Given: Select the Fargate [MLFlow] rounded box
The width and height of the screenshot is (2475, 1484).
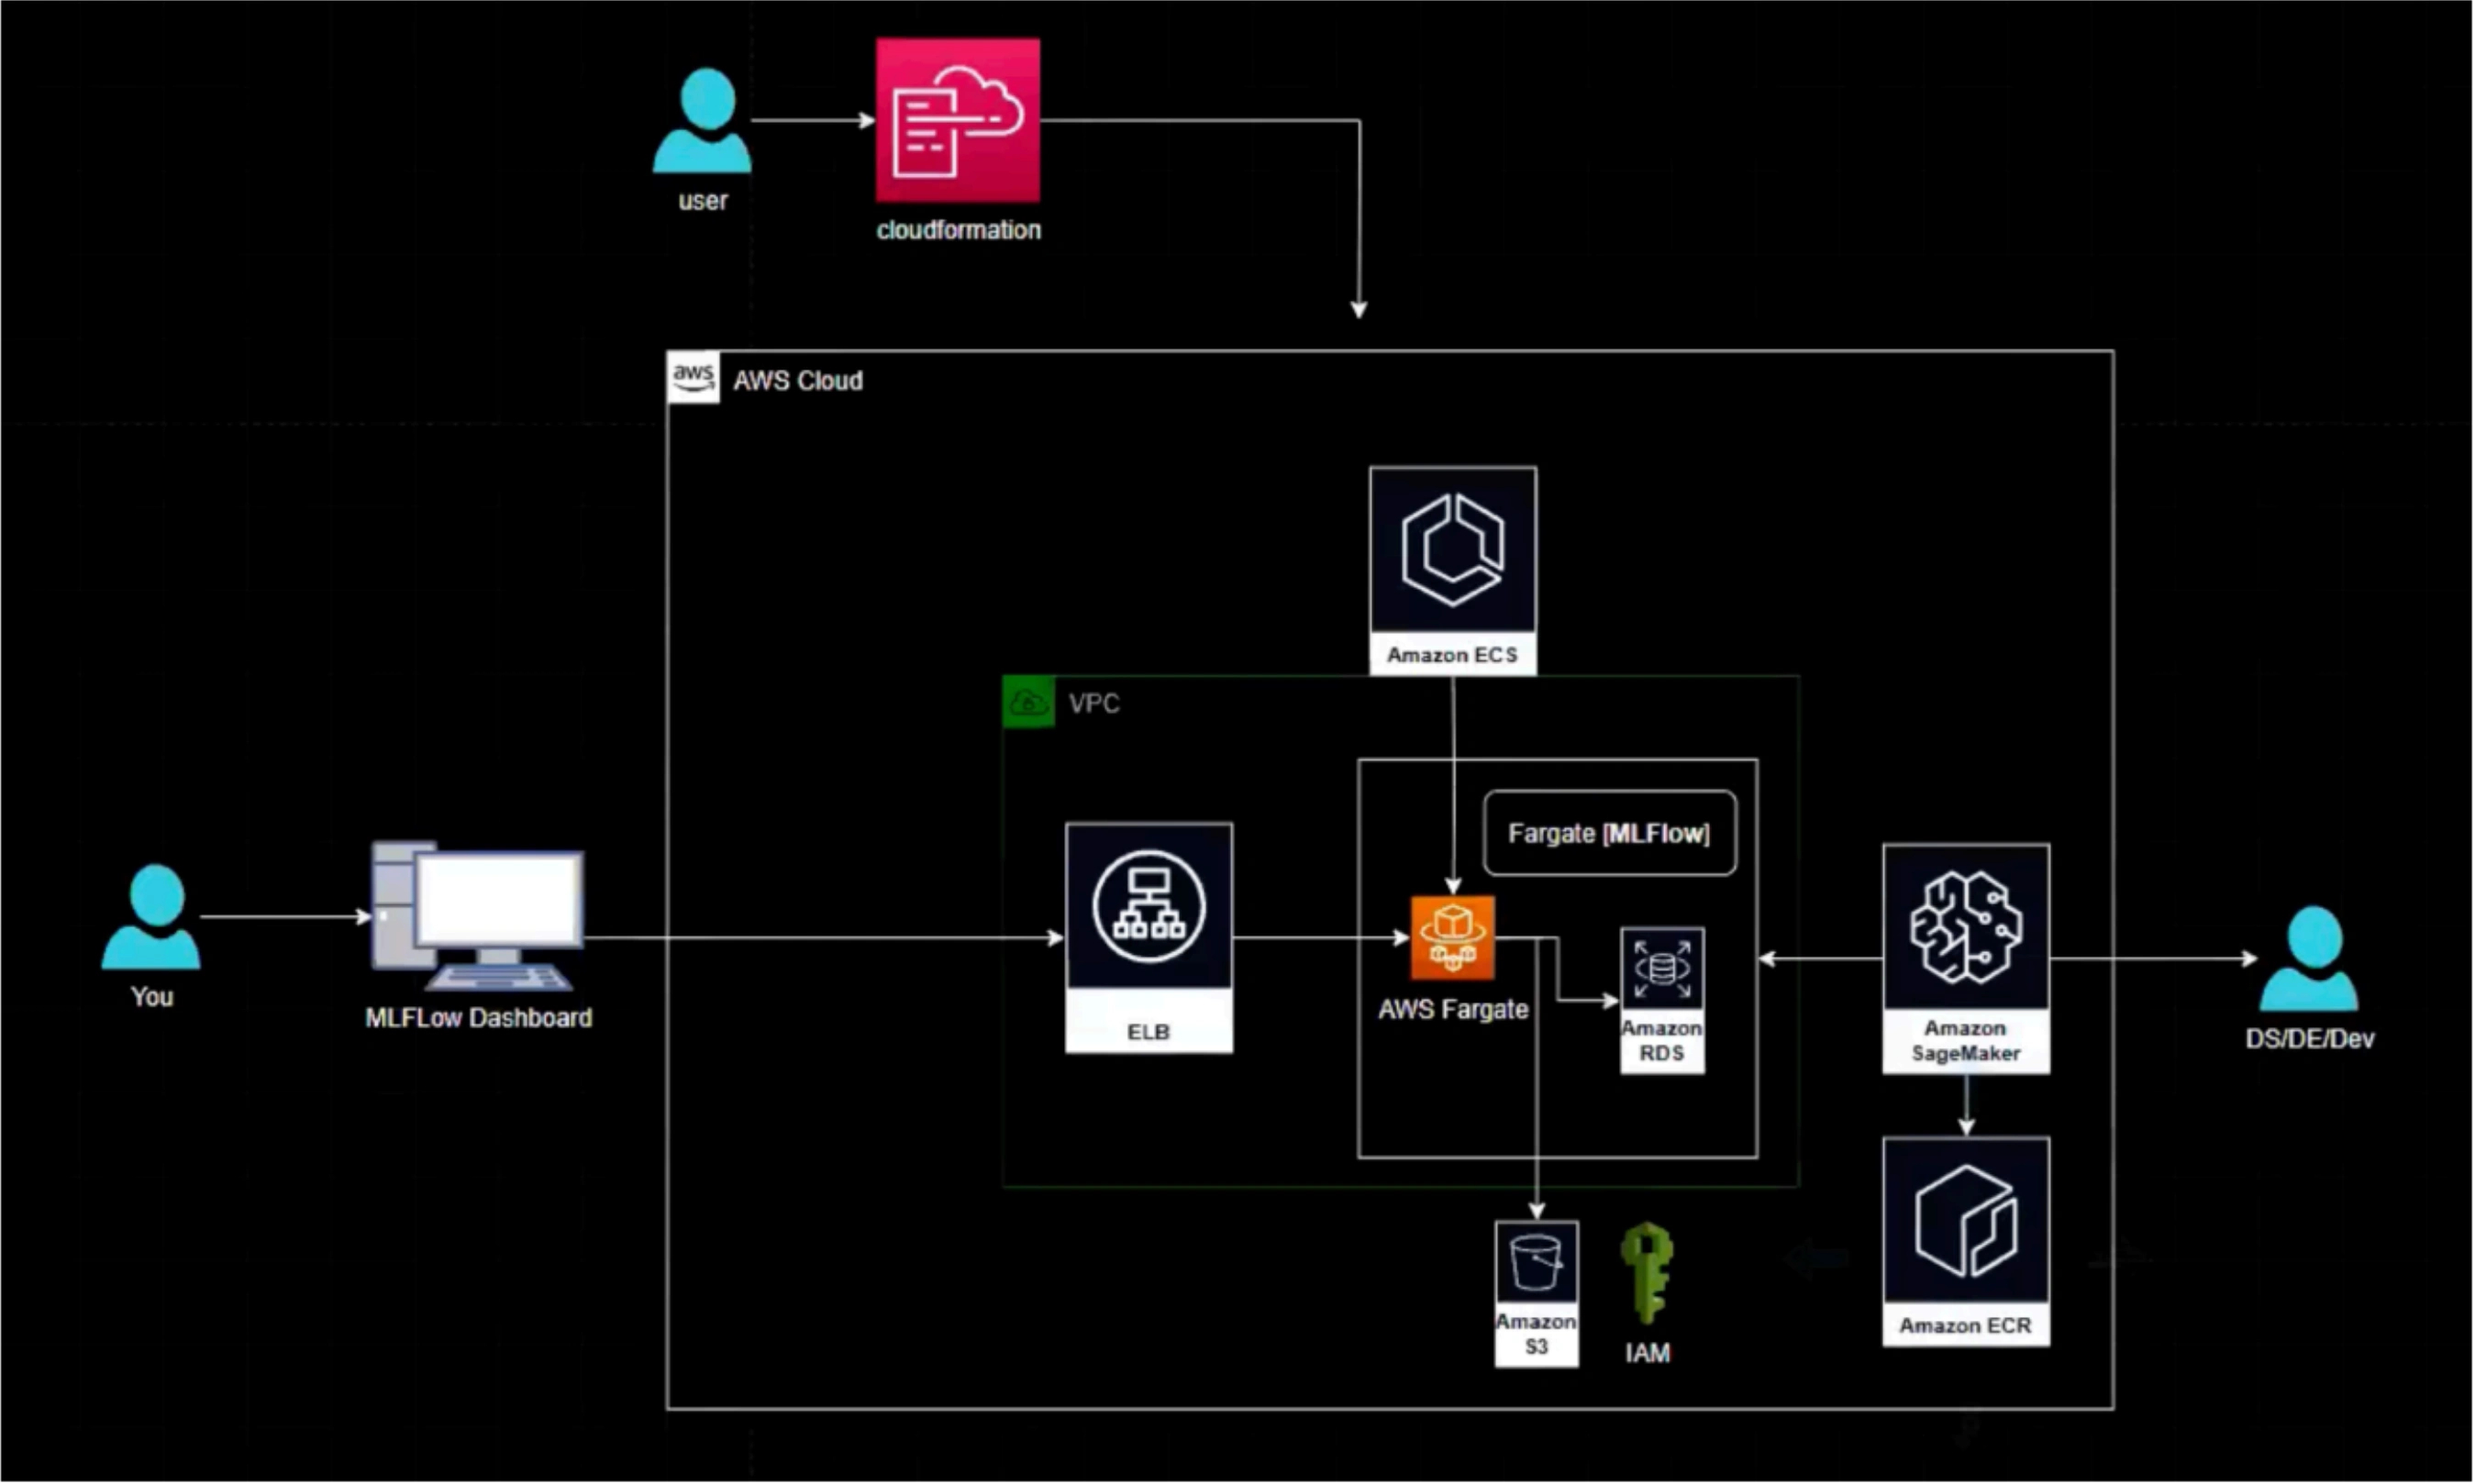Looking at the screenshot, I should (1609, 833).
